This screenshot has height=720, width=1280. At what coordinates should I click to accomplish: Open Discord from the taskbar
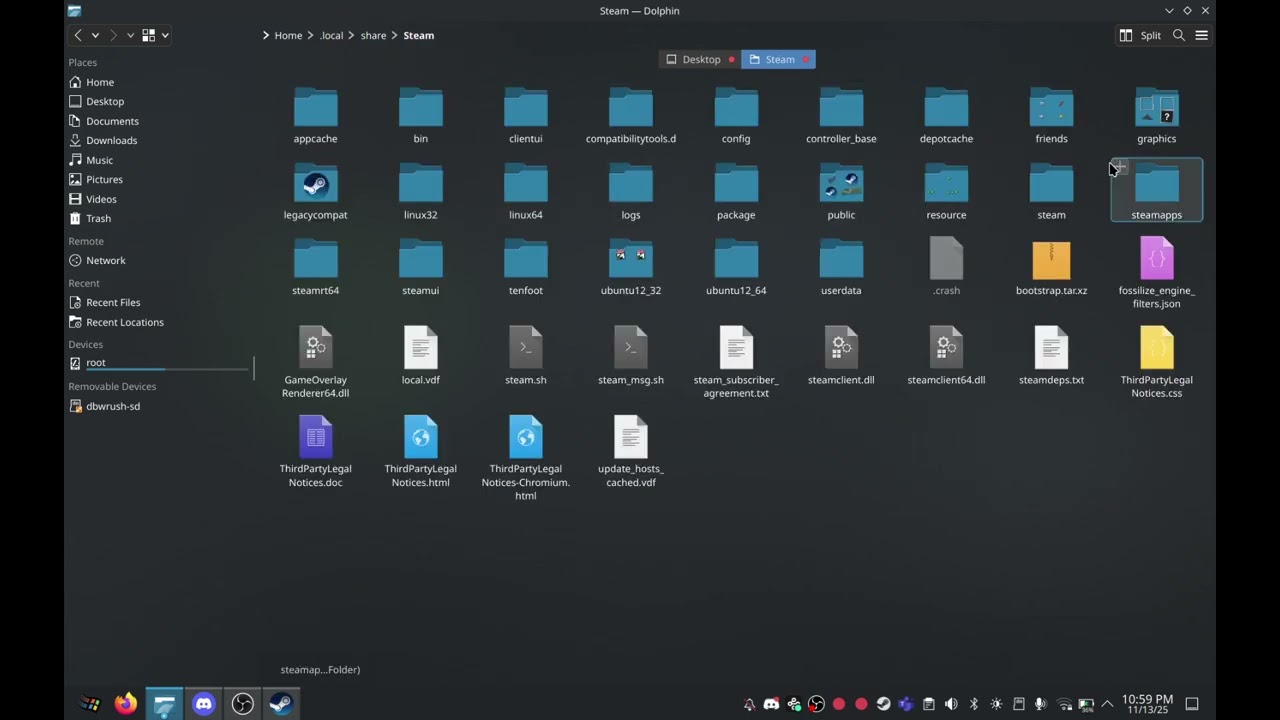click(203, 704)
